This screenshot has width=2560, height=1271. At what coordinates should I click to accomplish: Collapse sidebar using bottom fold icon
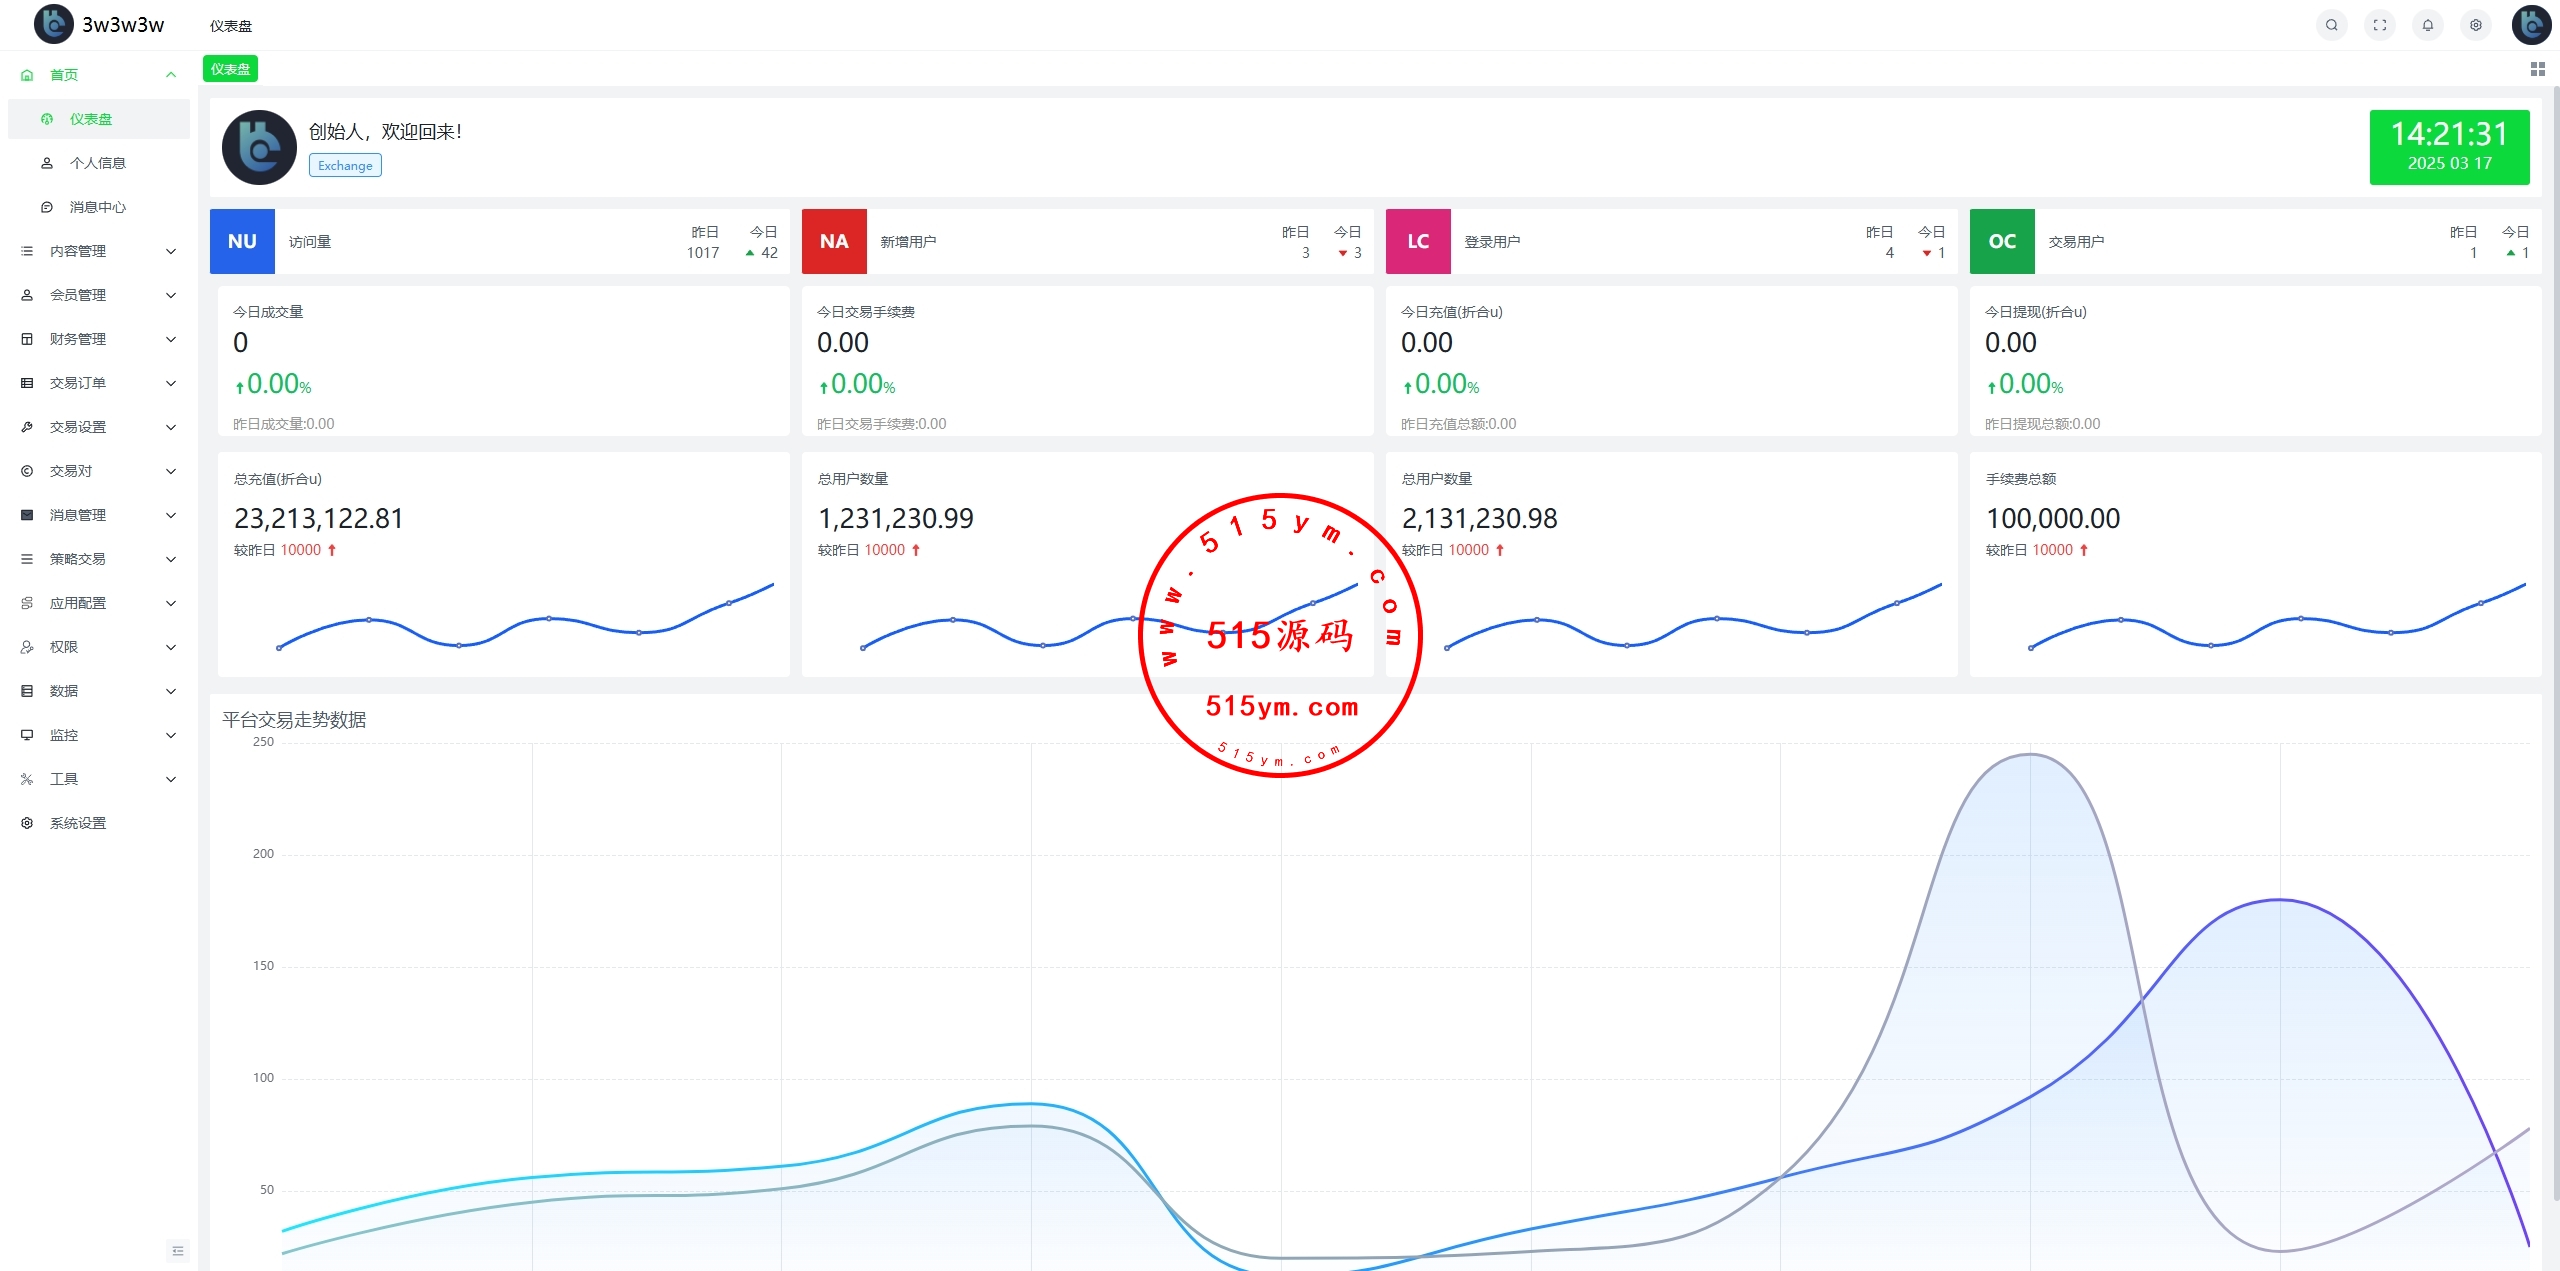[x=177, y=1251]
